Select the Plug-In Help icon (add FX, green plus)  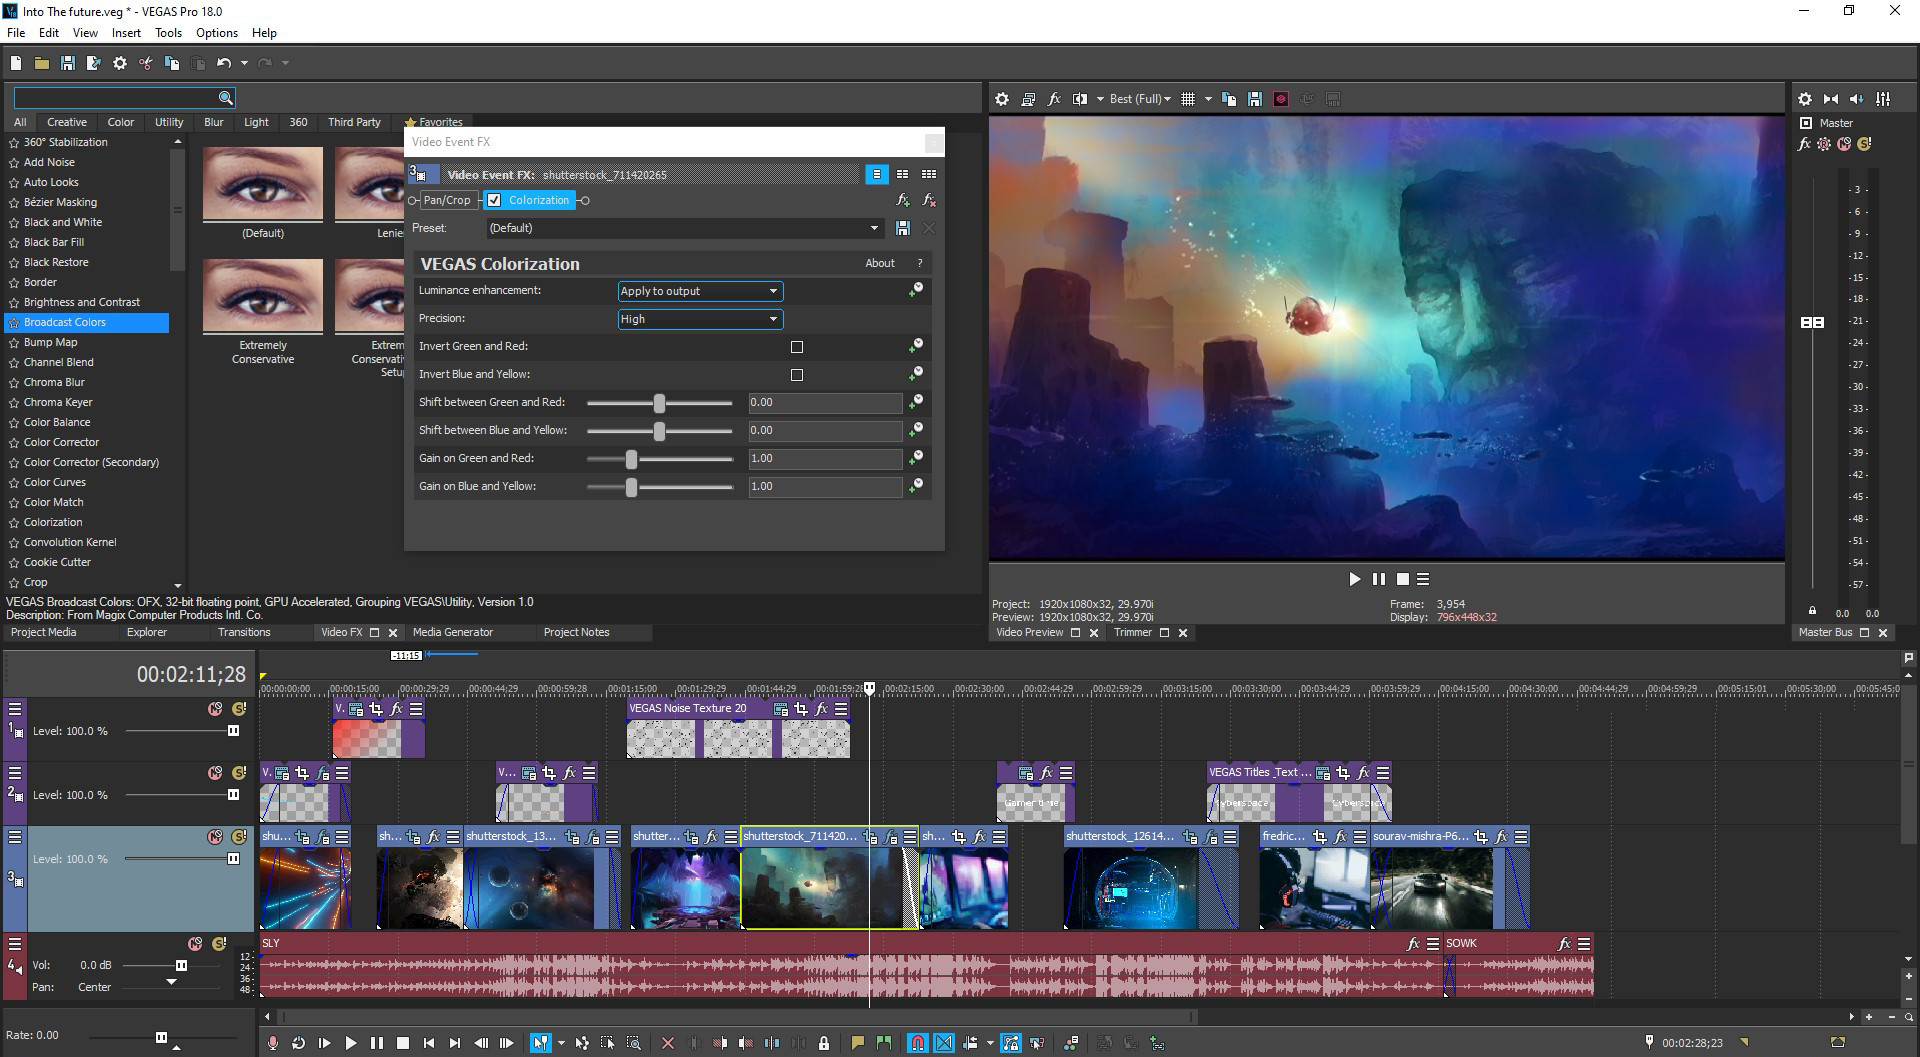coord(903,201)
